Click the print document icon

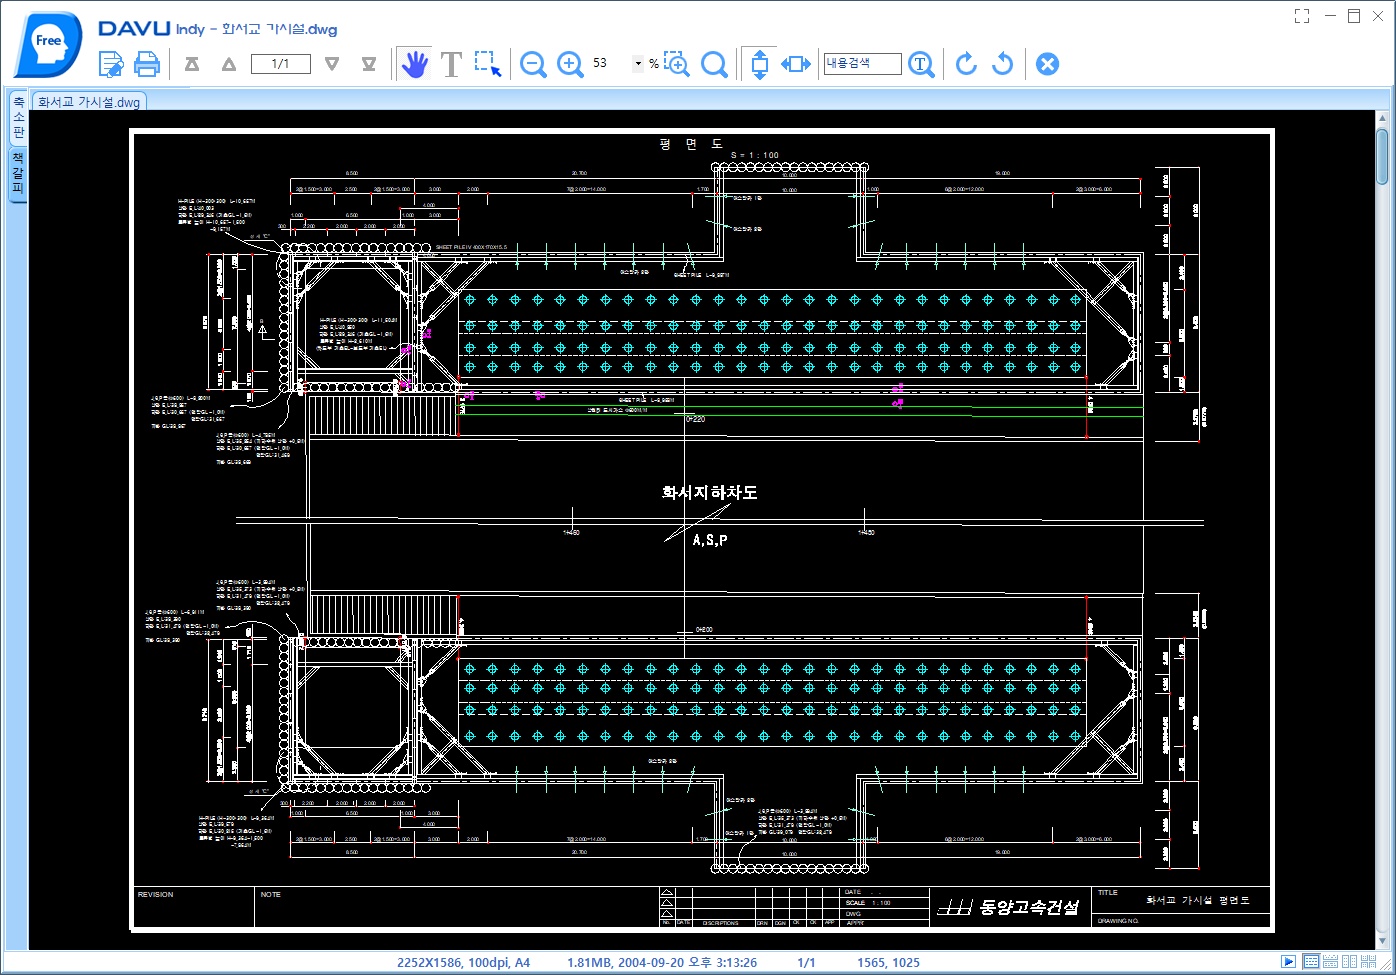pyautogui.click(x=147, y=64)
